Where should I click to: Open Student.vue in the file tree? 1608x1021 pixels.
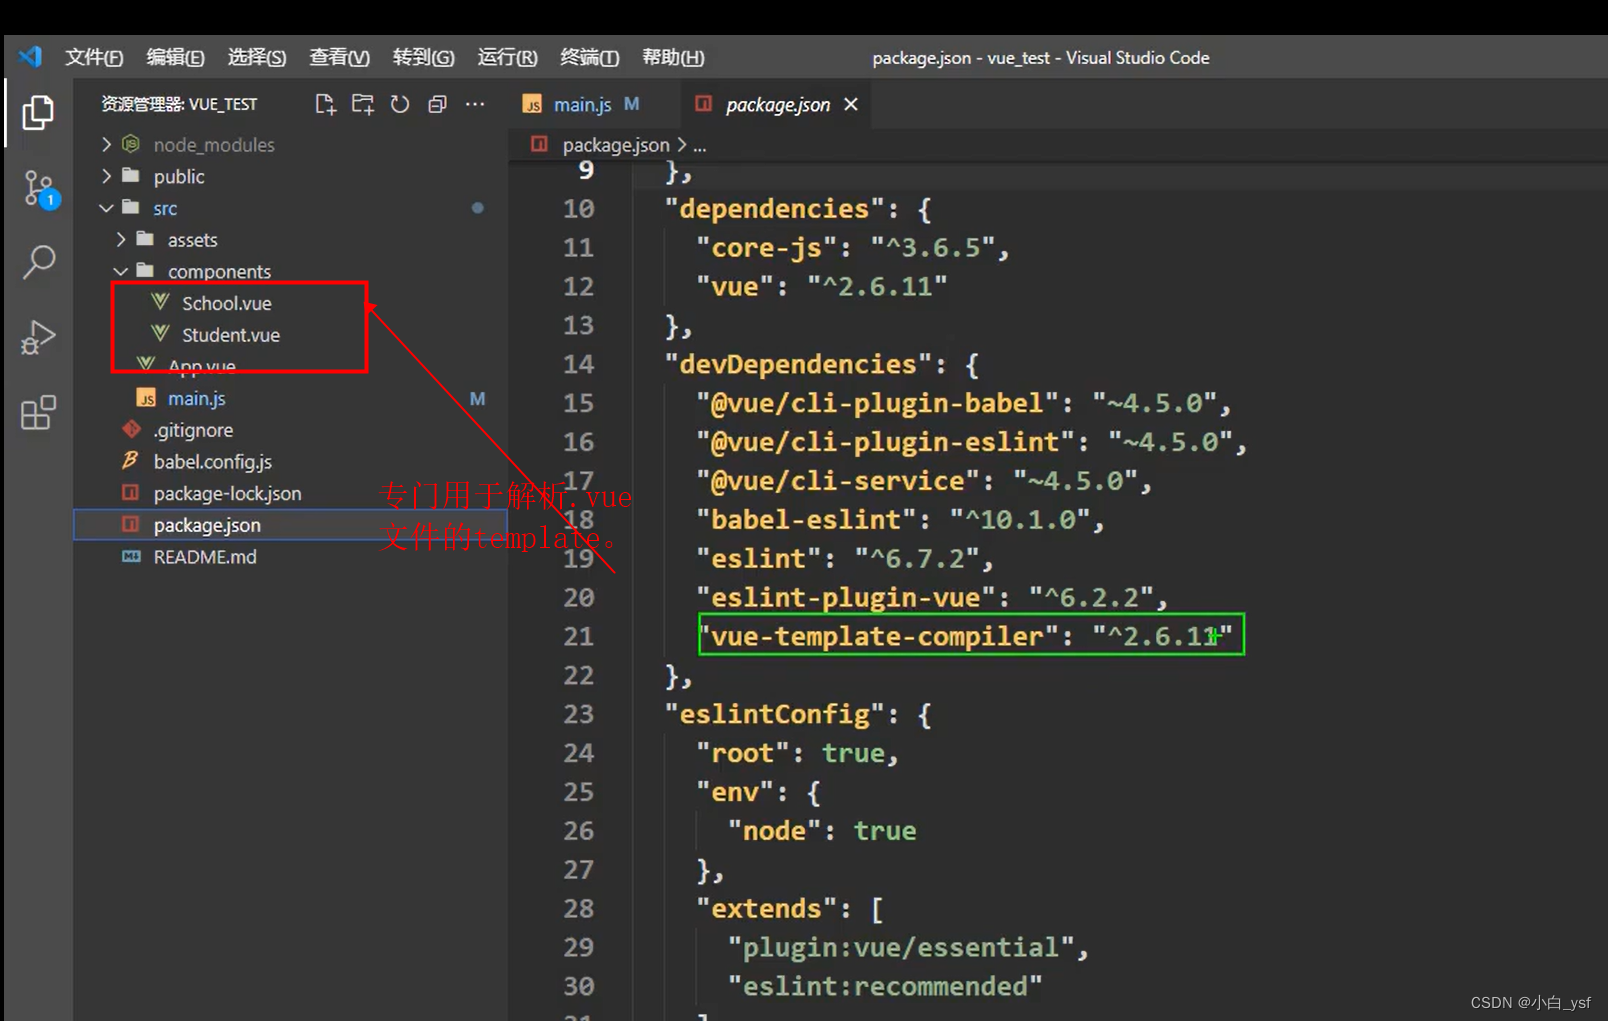230,335
